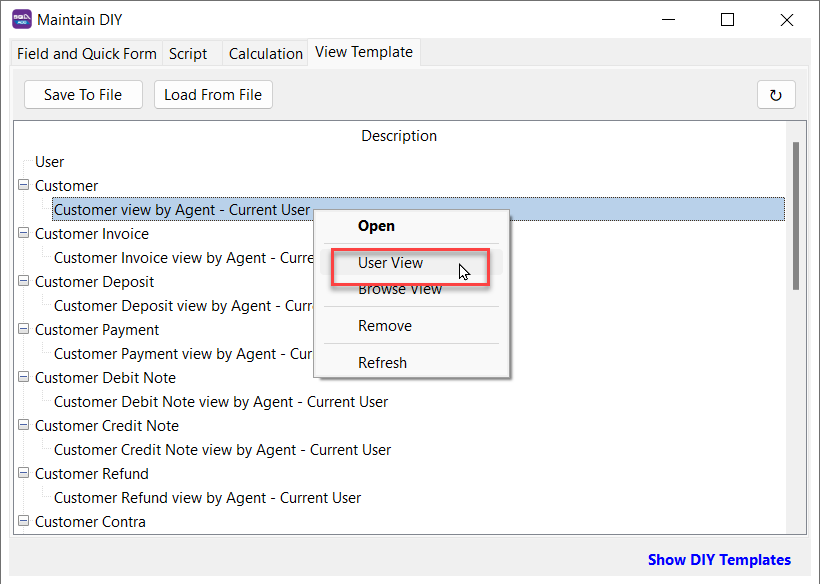Collapse the Customer Credit Note node
This screenshot has height=584, width=820.
[23, 426]
